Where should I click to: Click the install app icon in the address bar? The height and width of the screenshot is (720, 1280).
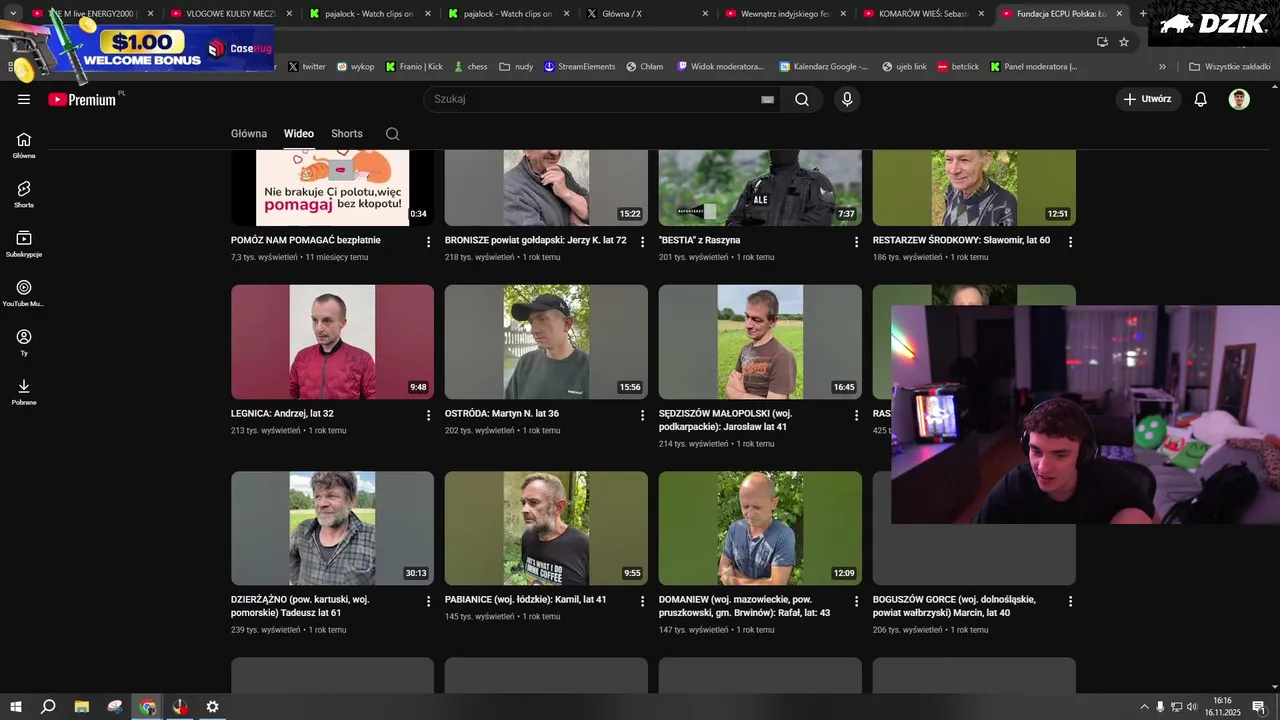1102,42
